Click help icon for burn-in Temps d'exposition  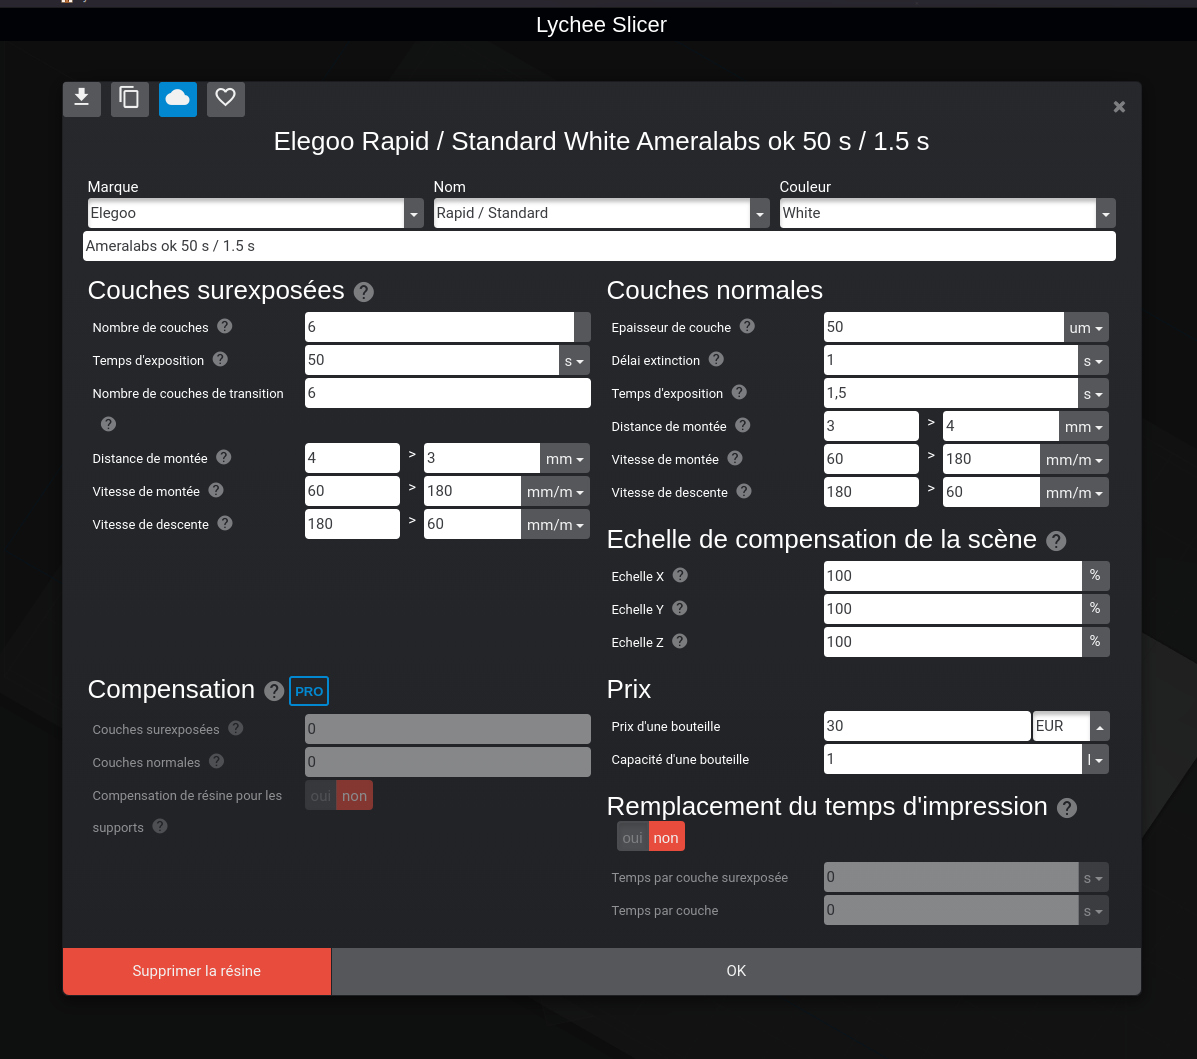[220, 359]
